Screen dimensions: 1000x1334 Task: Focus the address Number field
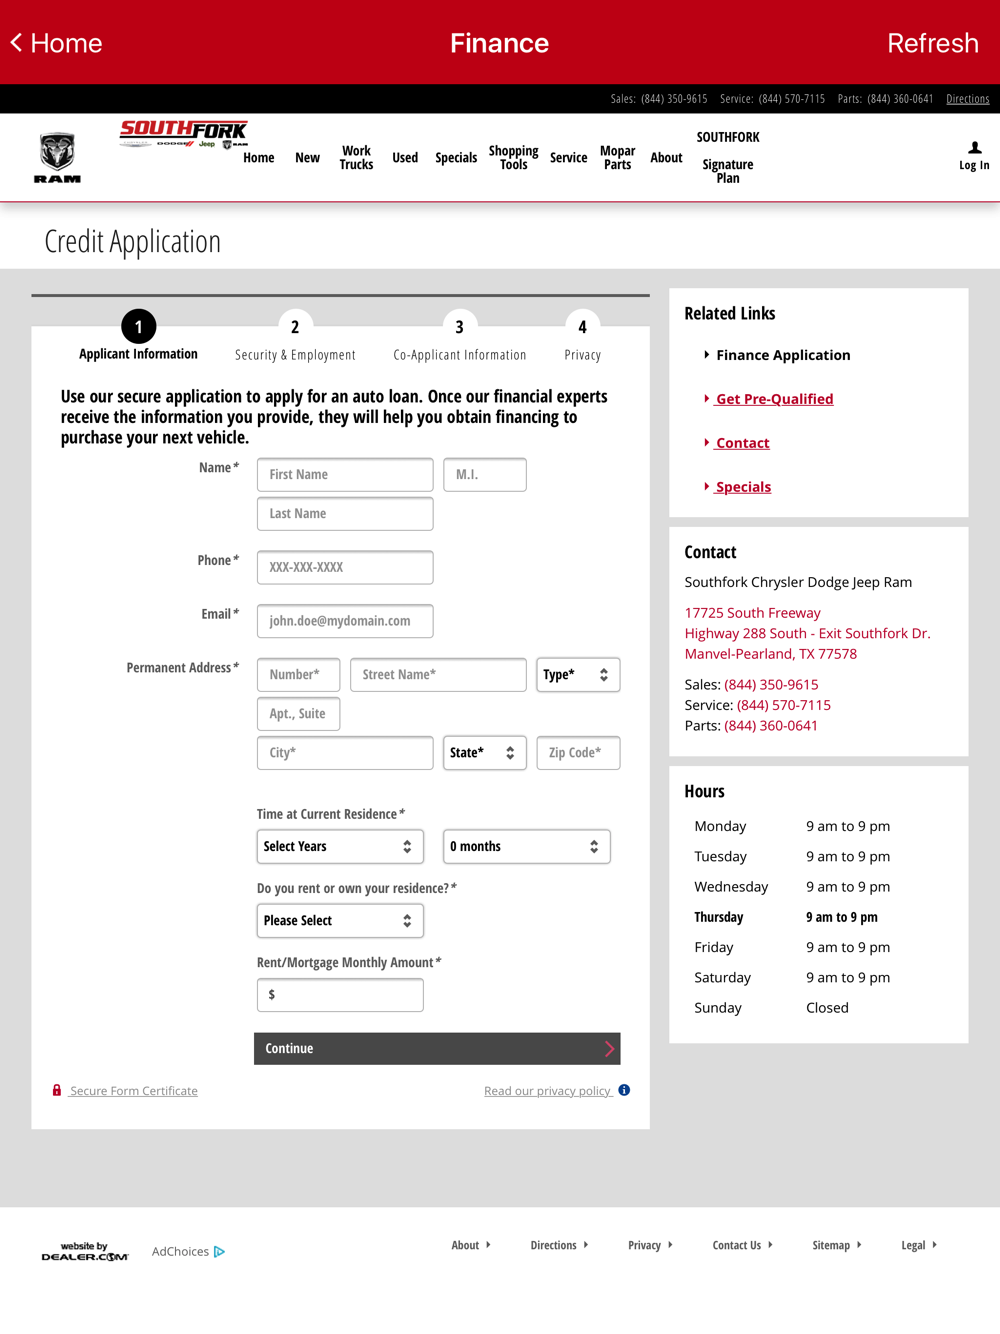click(298, 675)
